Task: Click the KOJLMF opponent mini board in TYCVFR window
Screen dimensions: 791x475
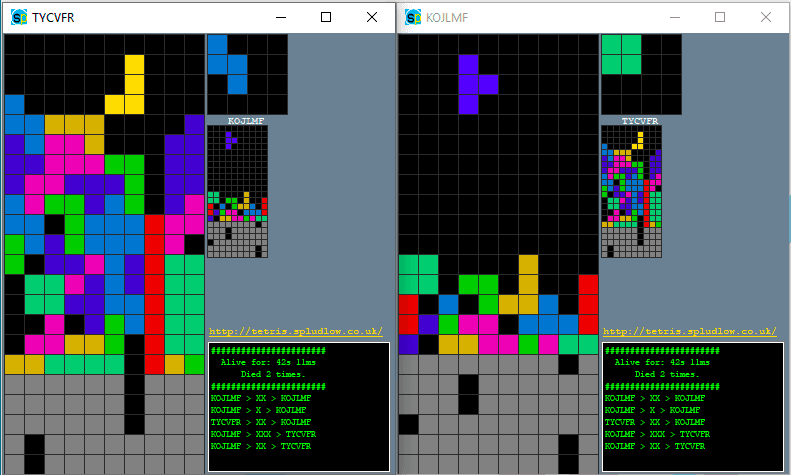Action: (238, 192)
